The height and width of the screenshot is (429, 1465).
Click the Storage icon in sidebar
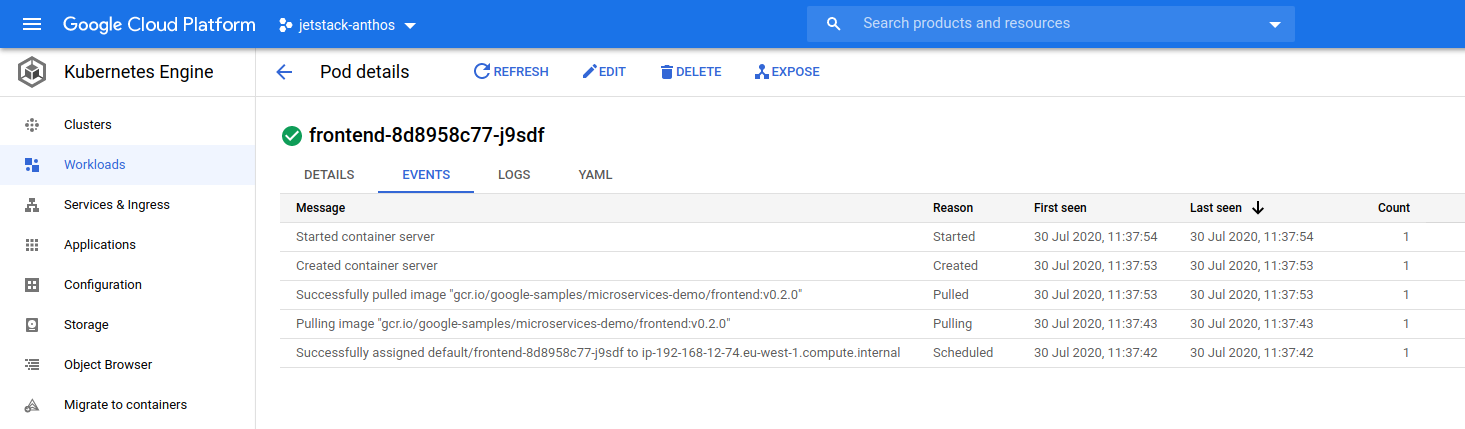coord(32,325)
